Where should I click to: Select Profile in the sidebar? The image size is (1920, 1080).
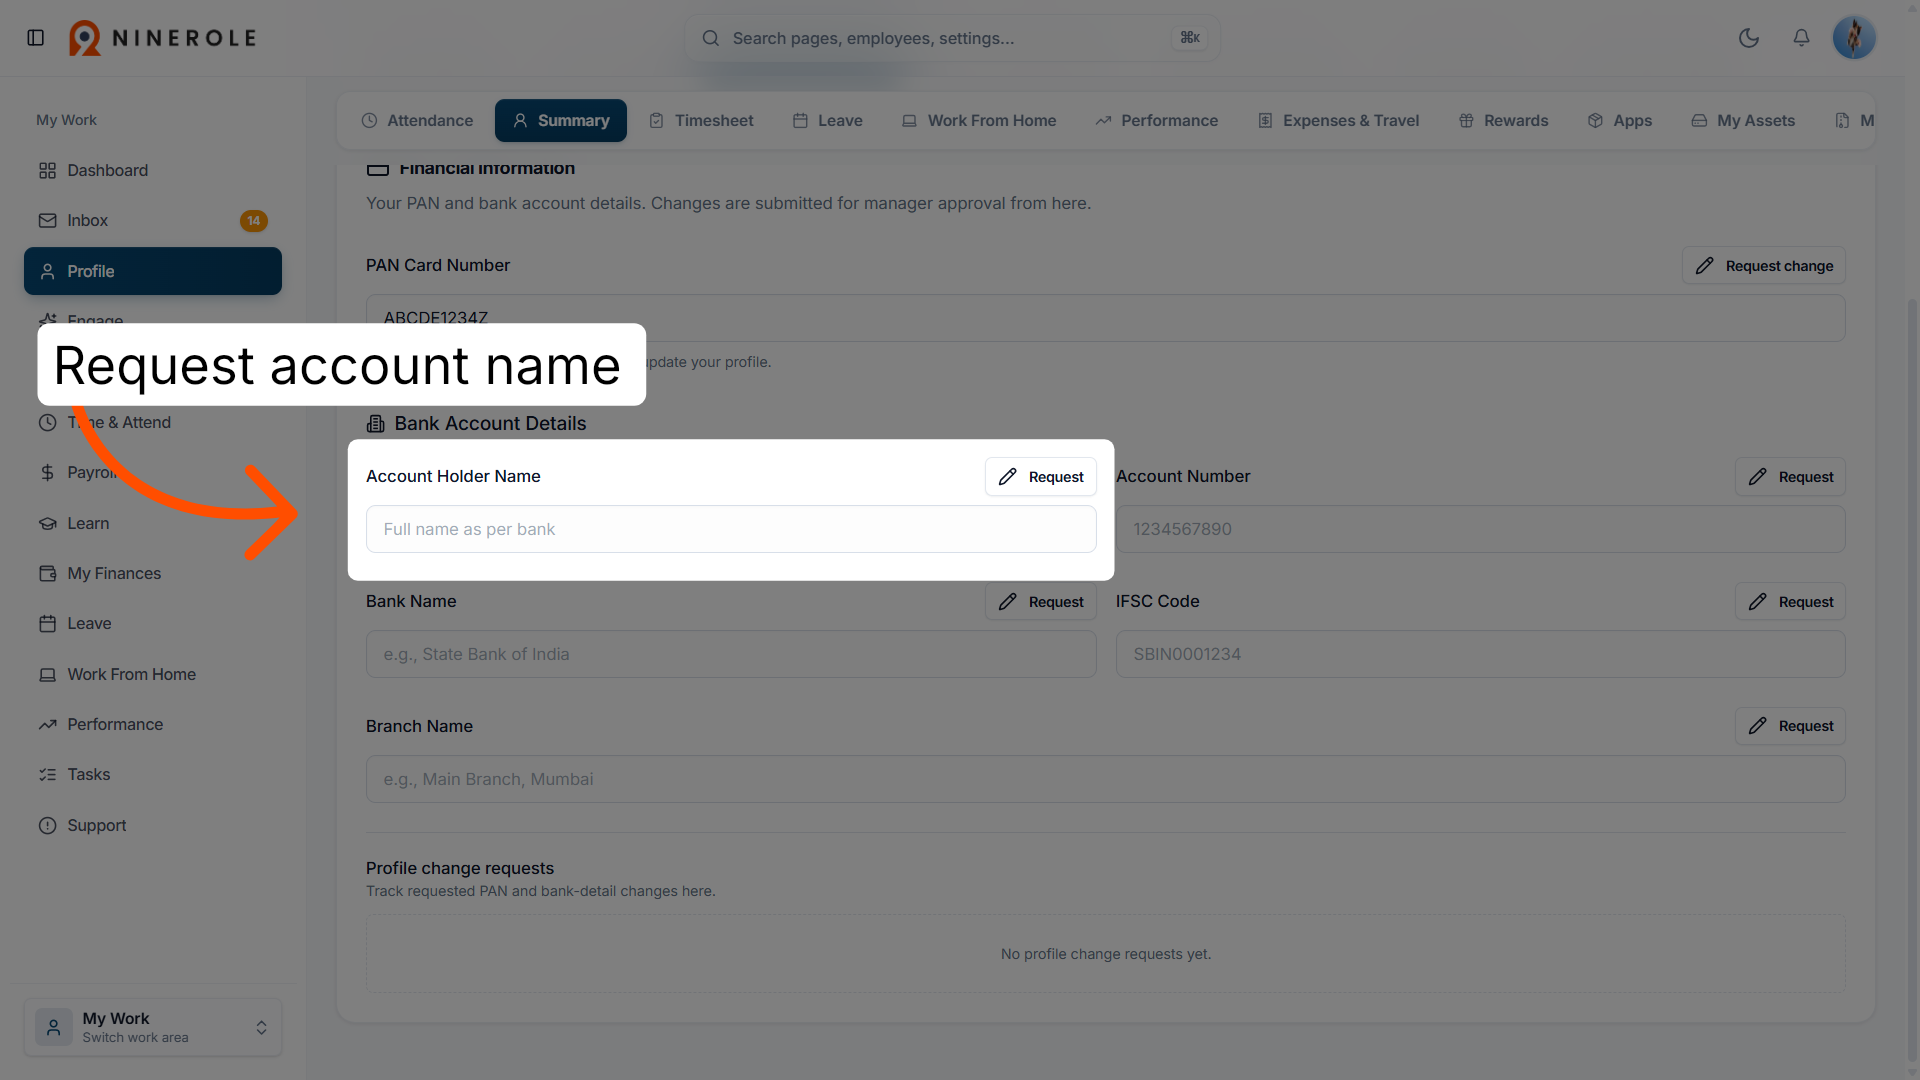tap(153, 271)
